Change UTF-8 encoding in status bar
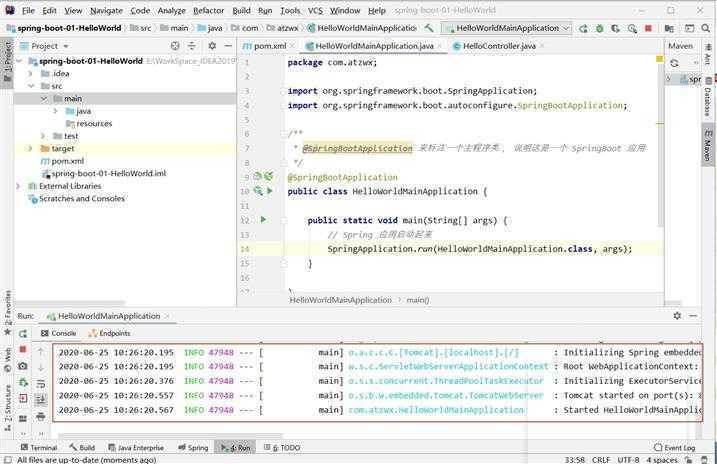This screenshot has width=717, height=464. pos(628,459)
